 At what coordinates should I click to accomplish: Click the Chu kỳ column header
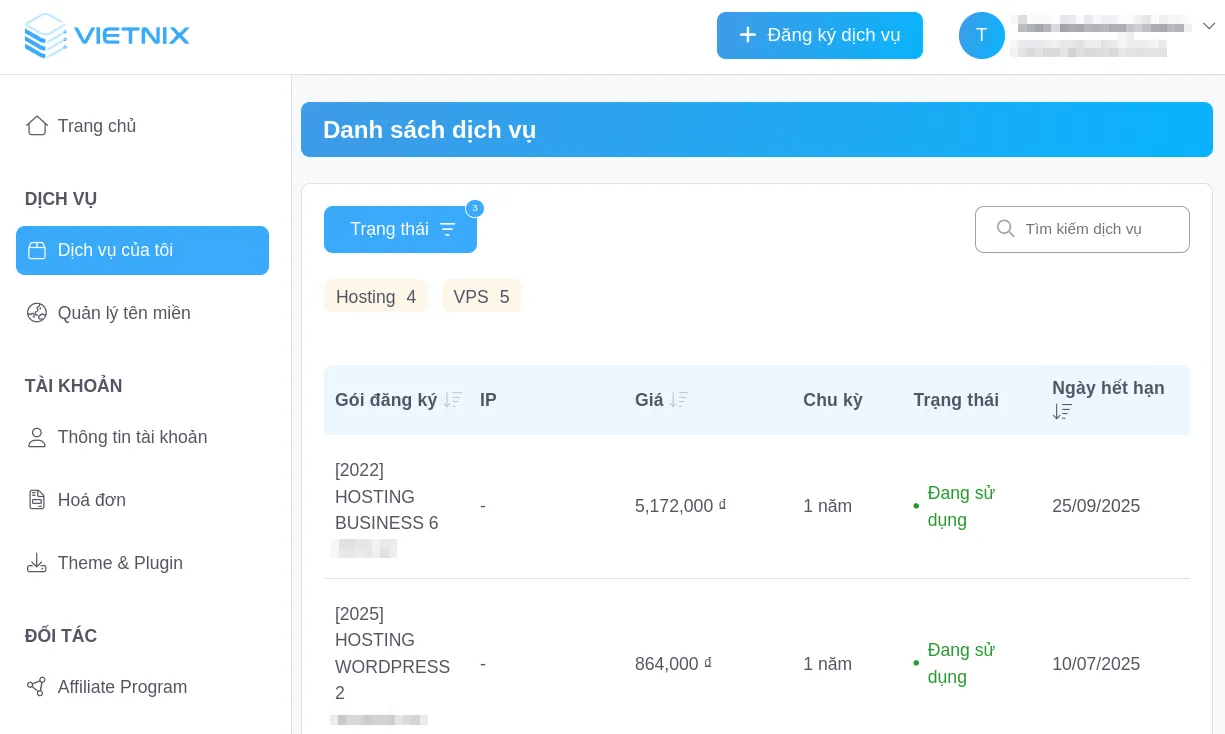(833, 400)
